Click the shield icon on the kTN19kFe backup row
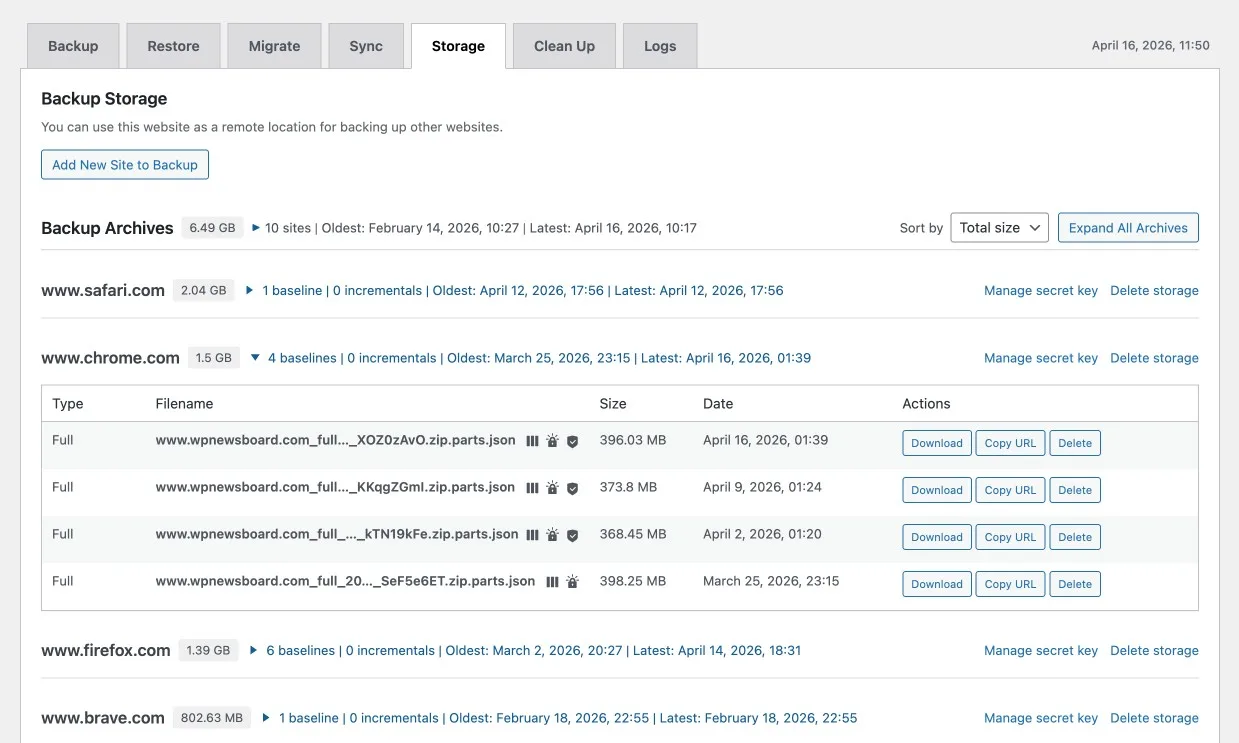The width and height of the screenshot is (1239, 743). (572, 535)
